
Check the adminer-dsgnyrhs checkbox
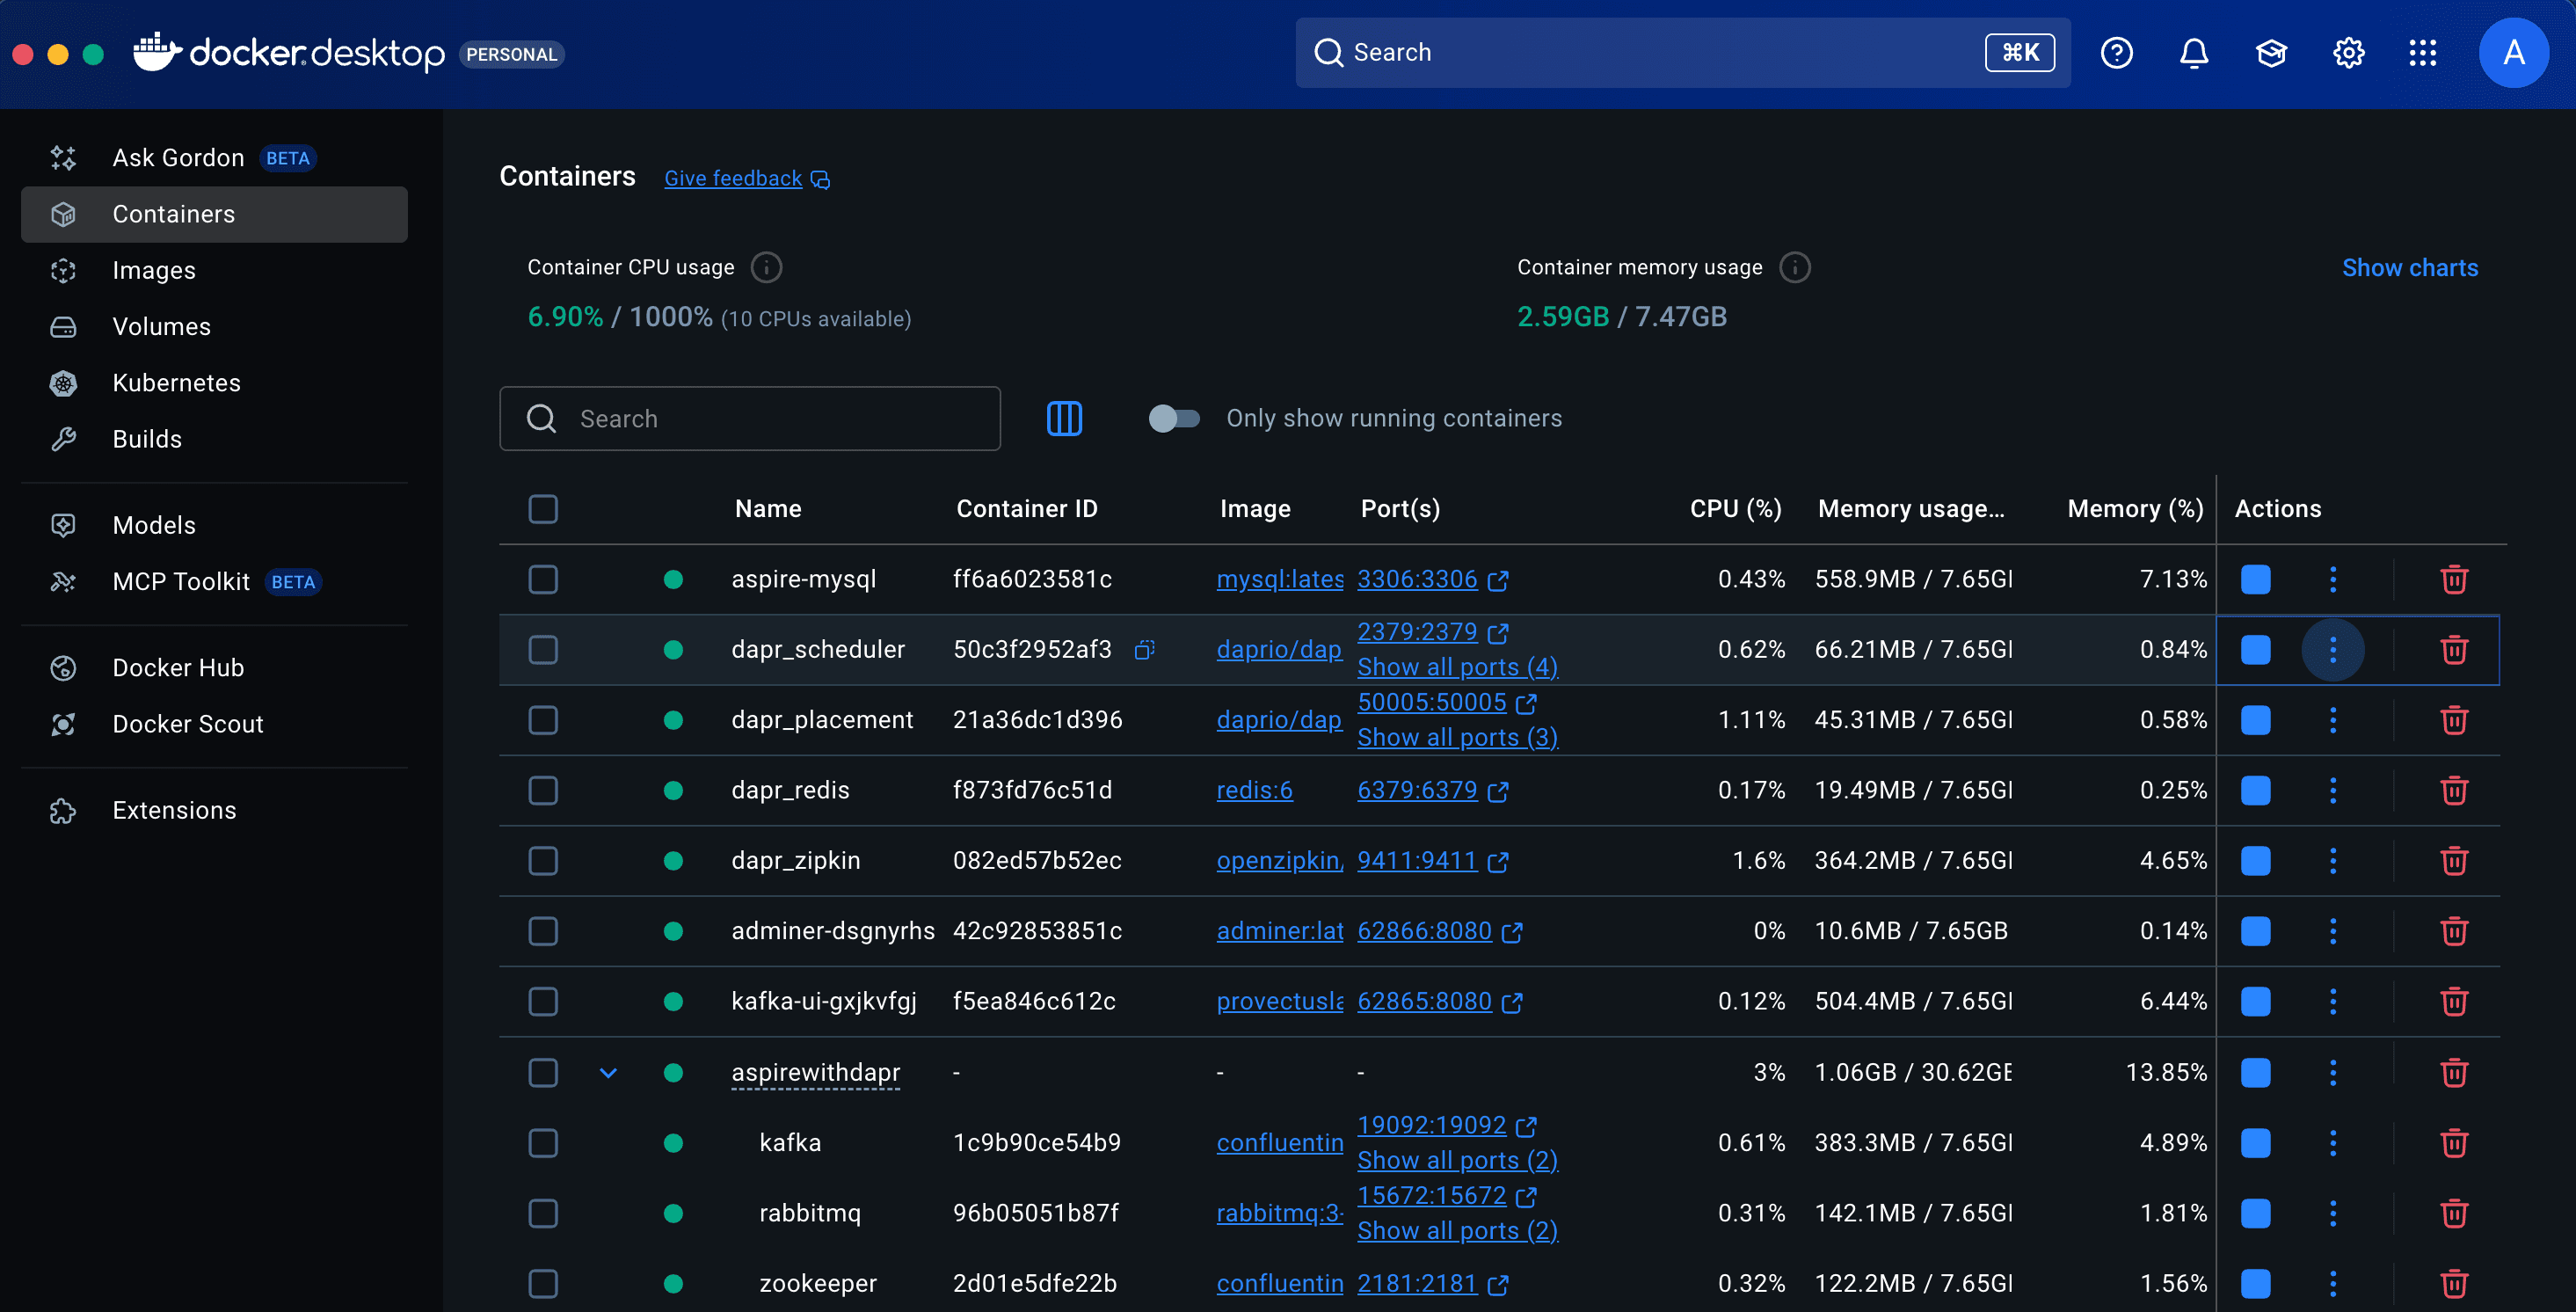click(x=543, y=931)
